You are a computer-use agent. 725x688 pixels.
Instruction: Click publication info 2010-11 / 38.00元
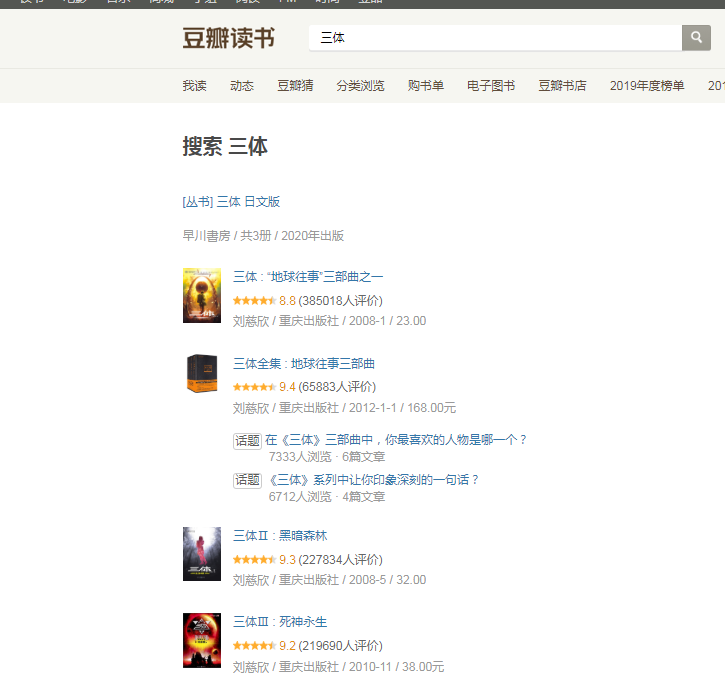tap(396, 666)
